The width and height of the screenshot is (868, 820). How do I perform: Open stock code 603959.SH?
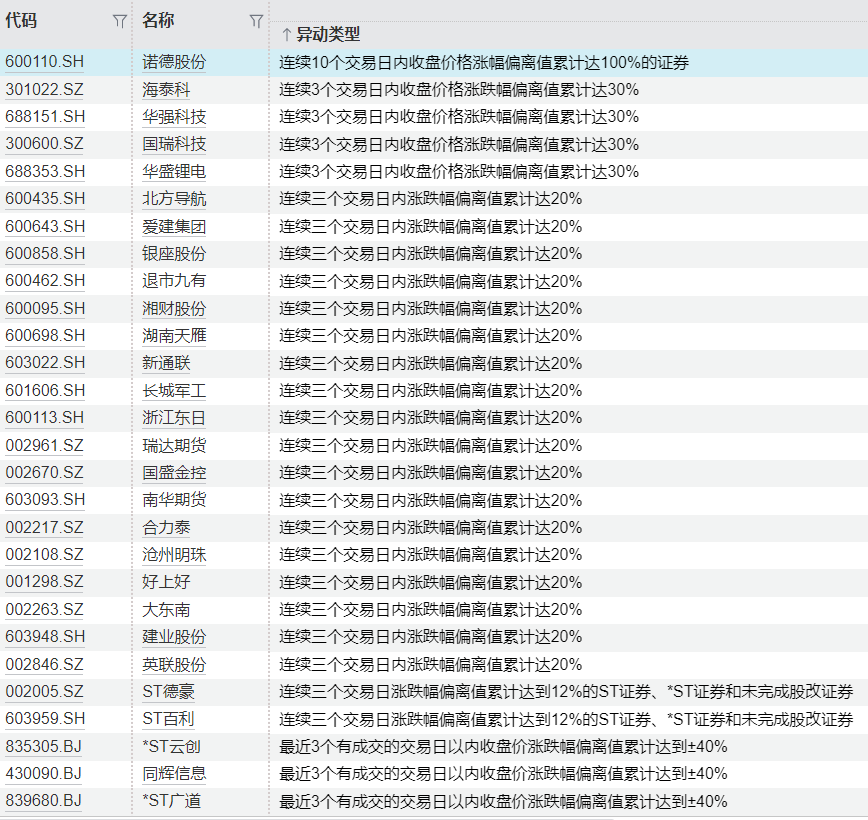[45, 719]
